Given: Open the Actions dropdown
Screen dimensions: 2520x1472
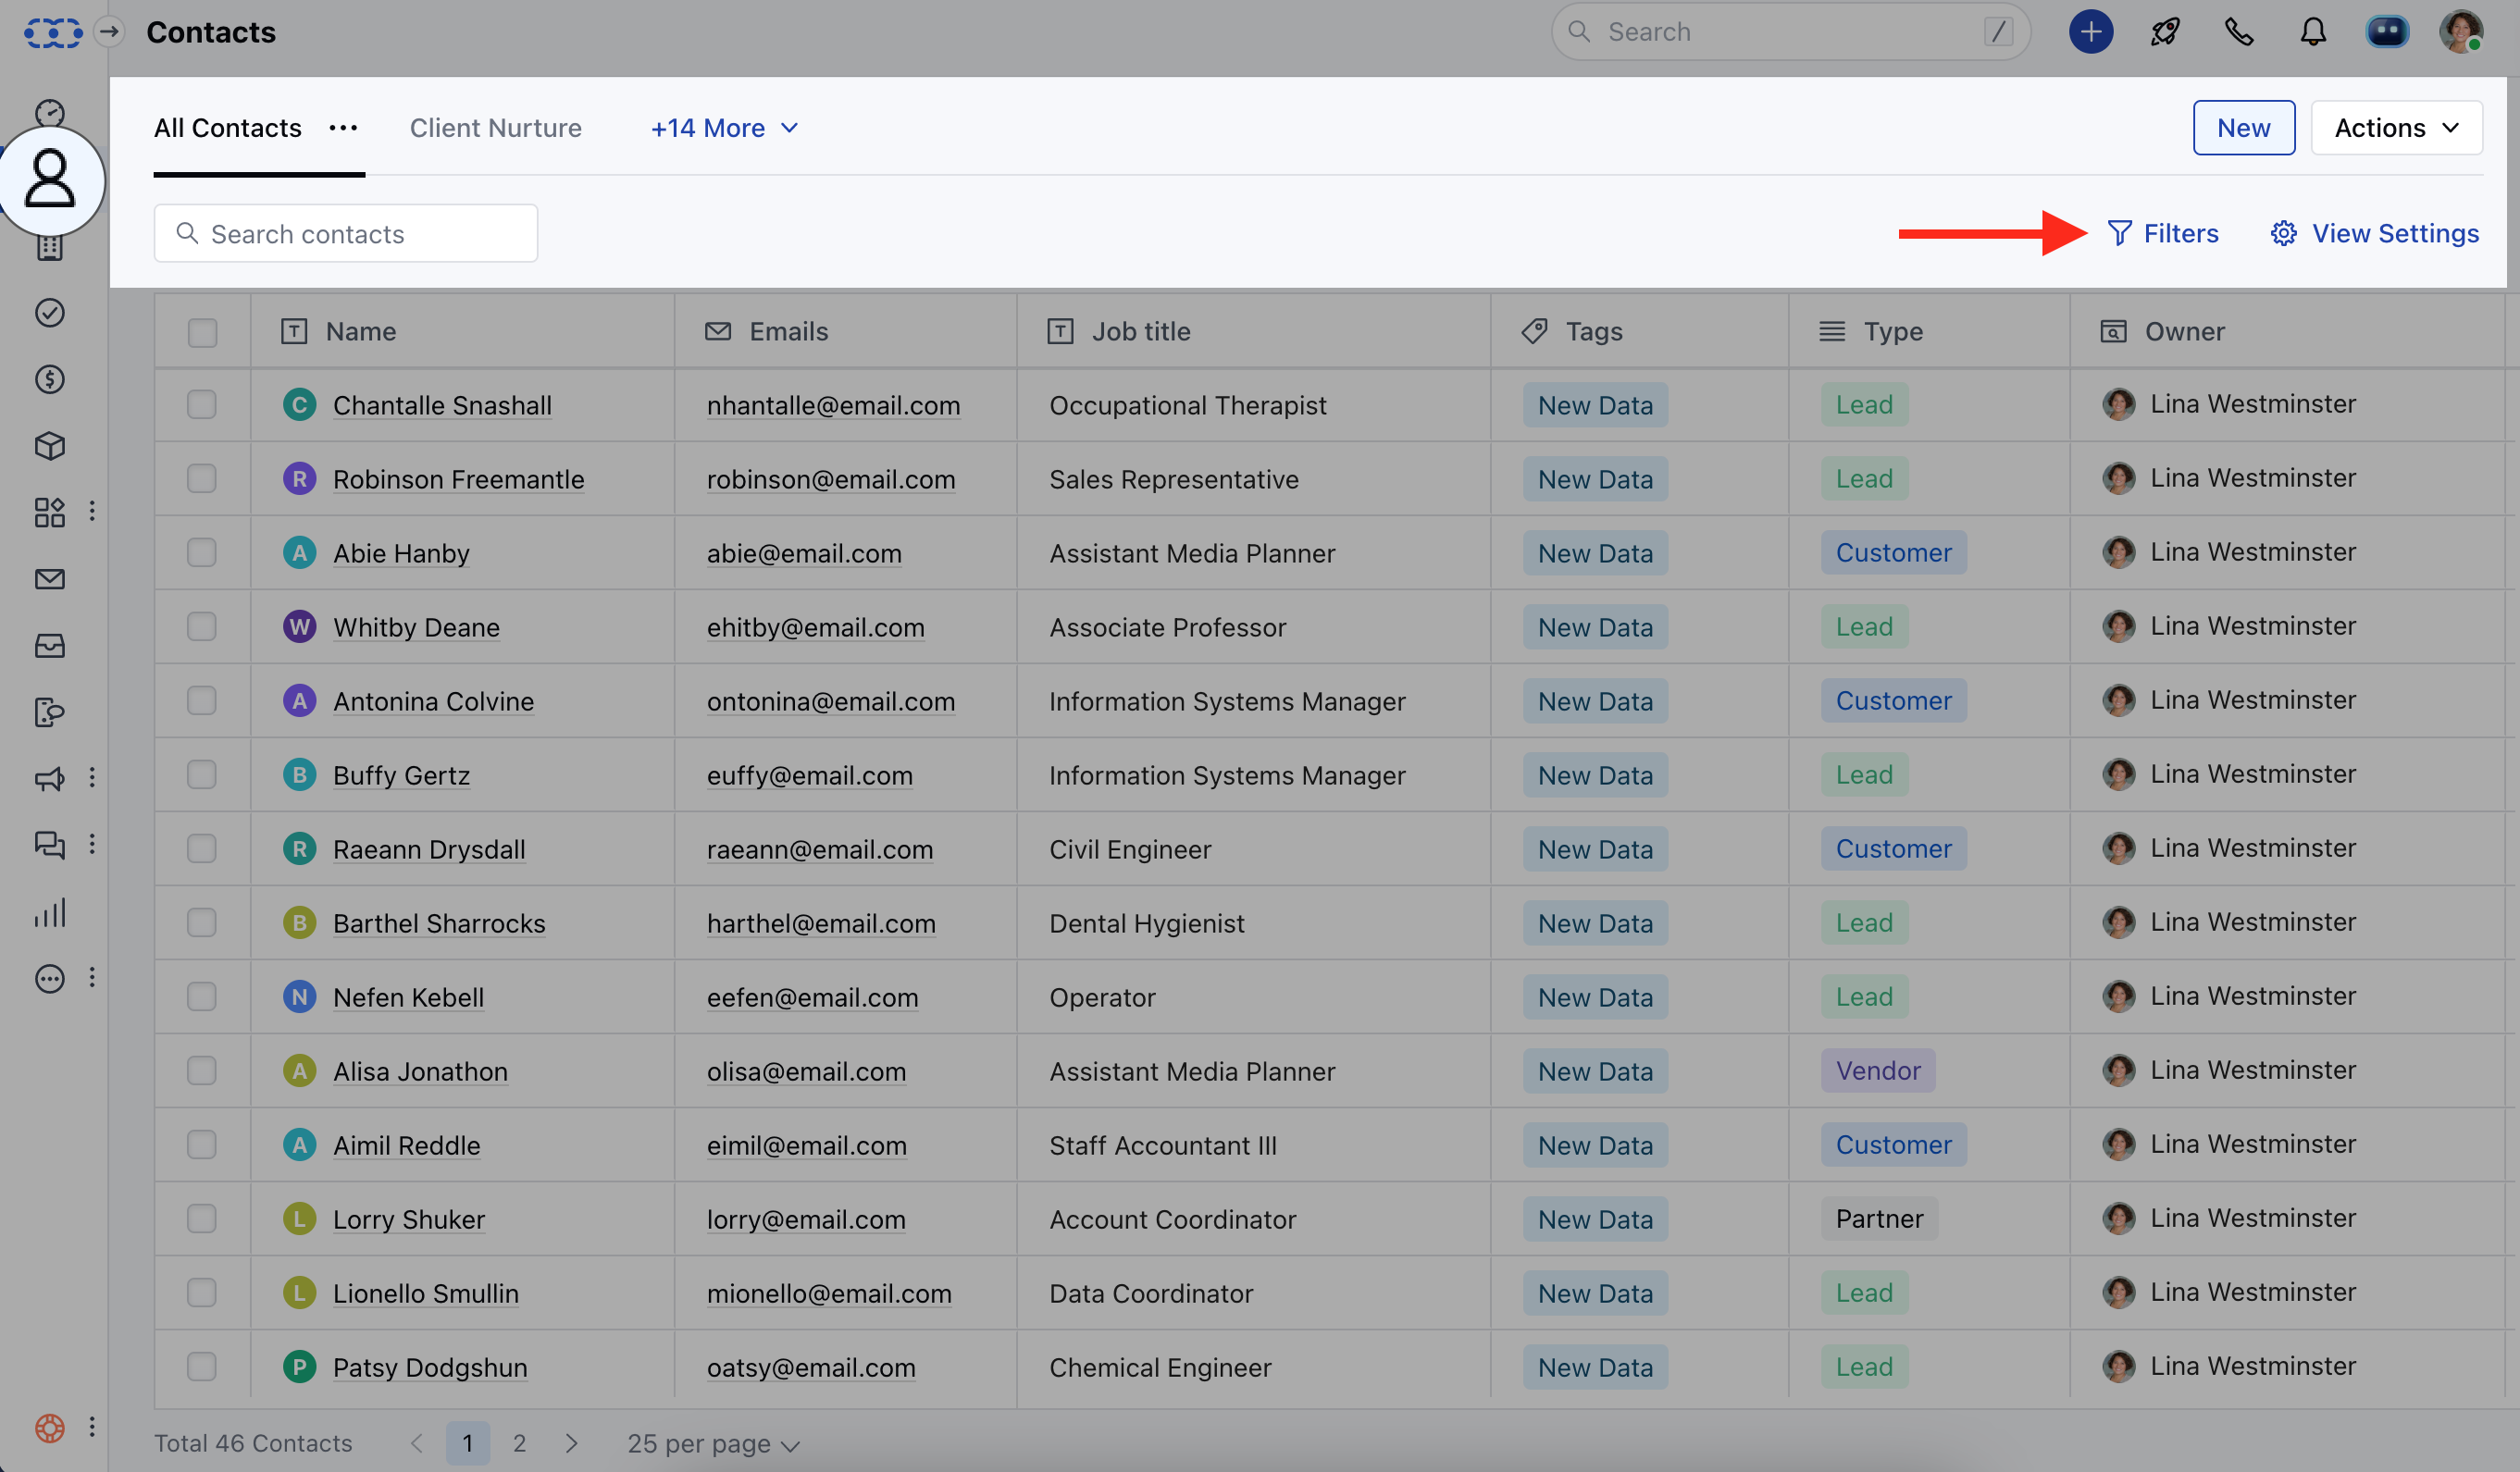Looking at the screenshot, I should pos(2396,127).
